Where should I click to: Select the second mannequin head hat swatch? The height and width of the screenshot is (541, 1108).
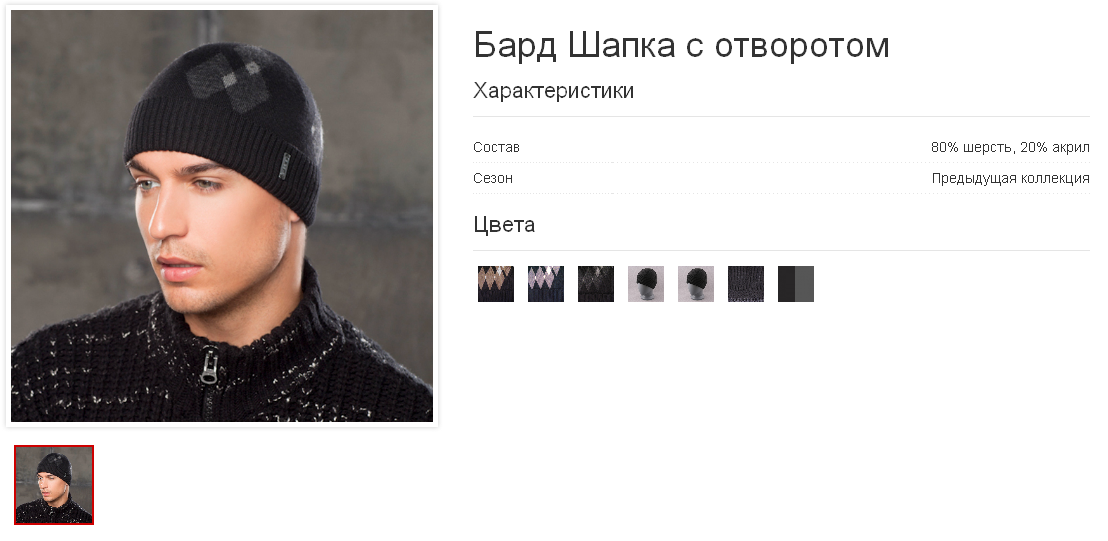tap(696, 284)
